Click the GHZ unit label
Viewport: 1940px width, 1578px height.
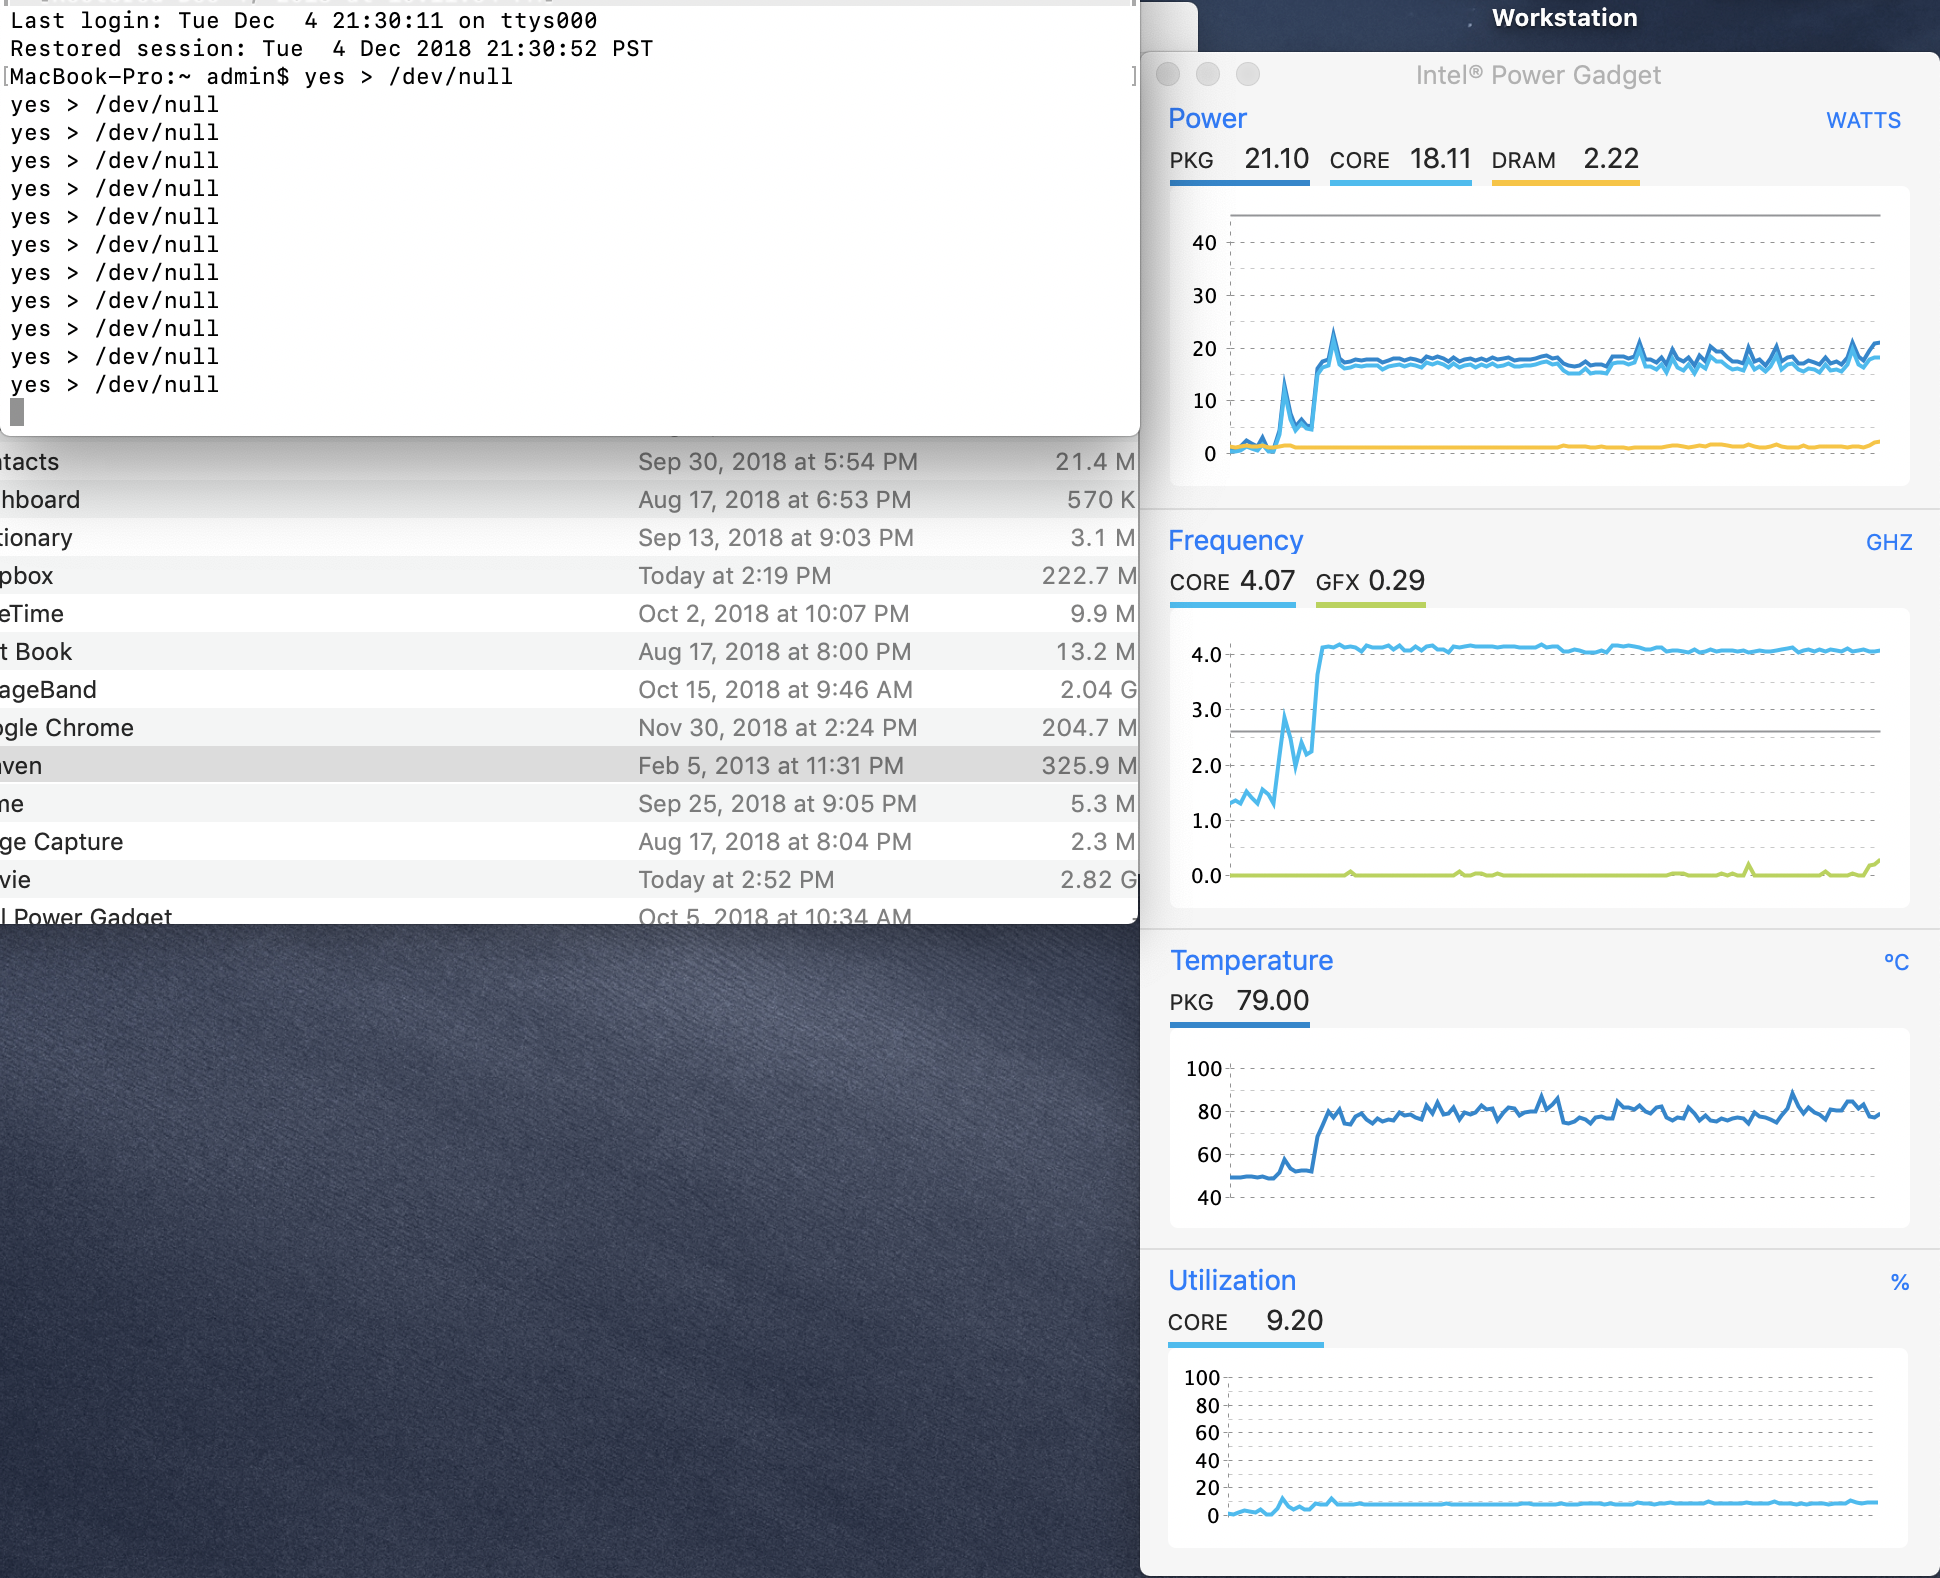pos(1889,542)
